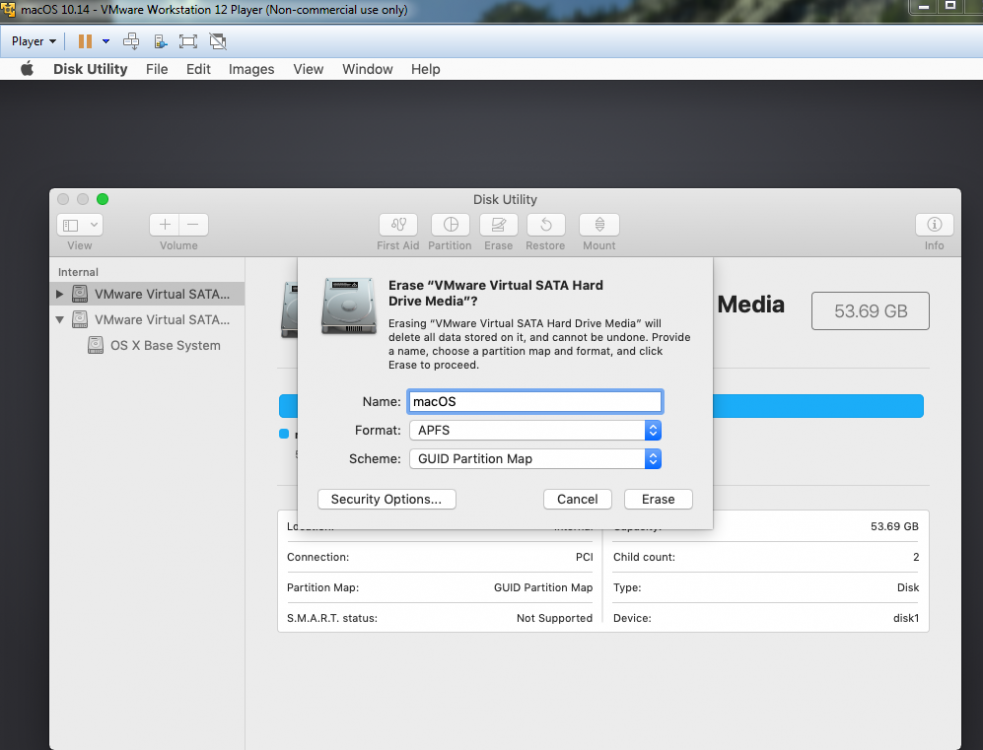This screenshot has height=750, width=983.
Task: Expand the first VMware Virtual SATA disk
Action: tap(60, 293)
